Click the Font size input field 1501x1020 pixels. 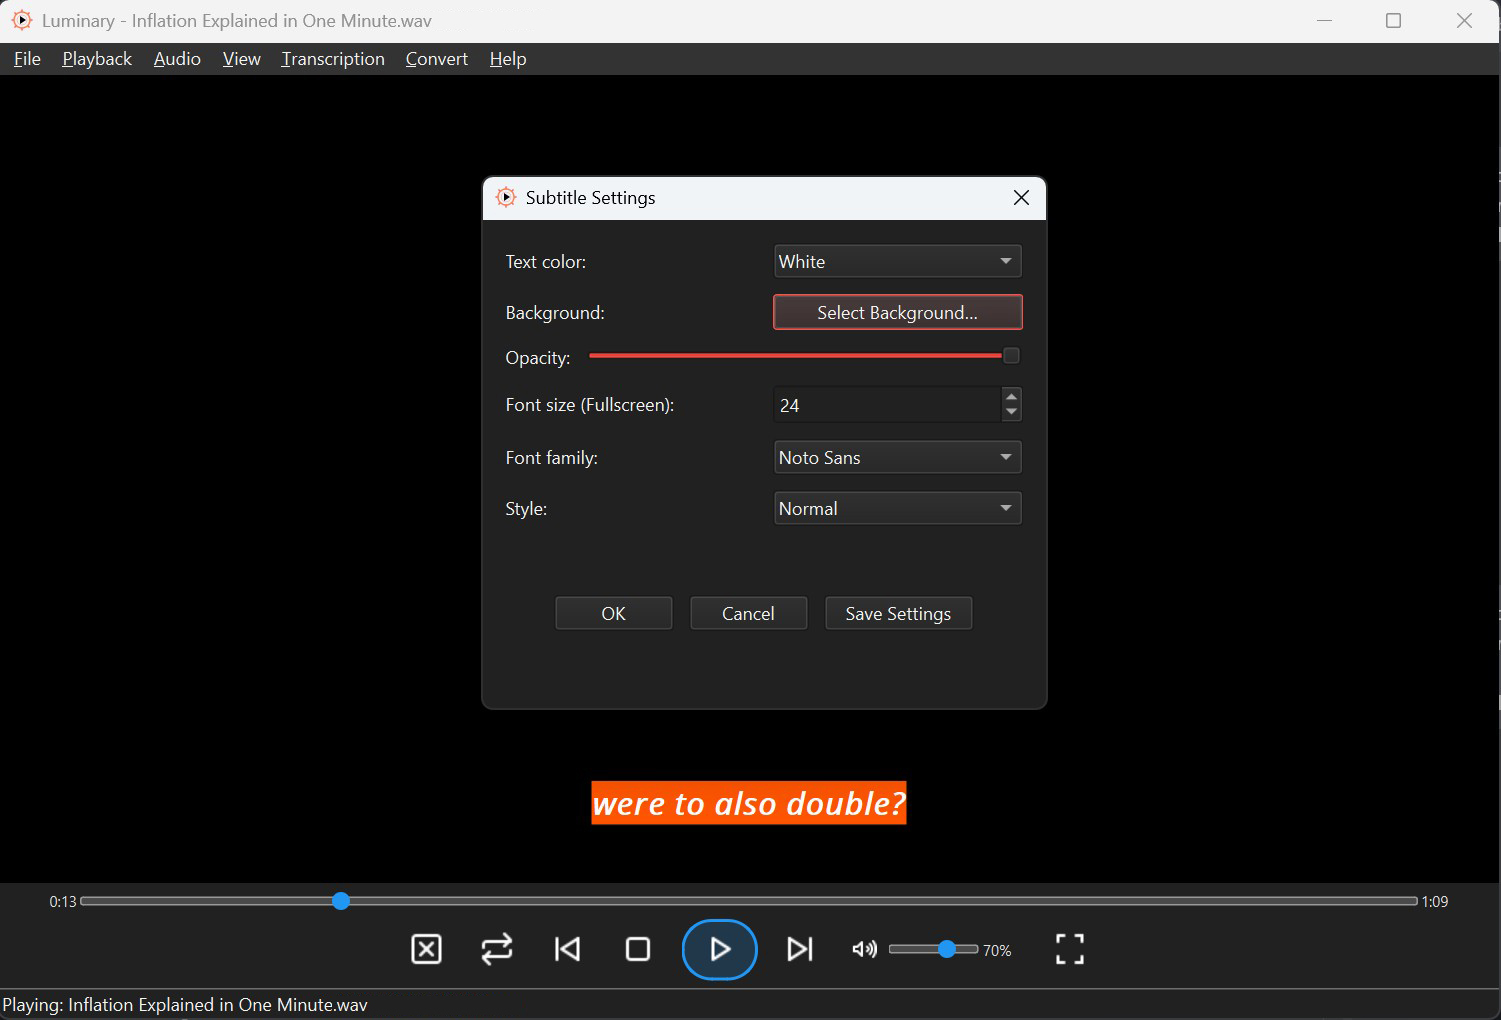click(886, 405)
